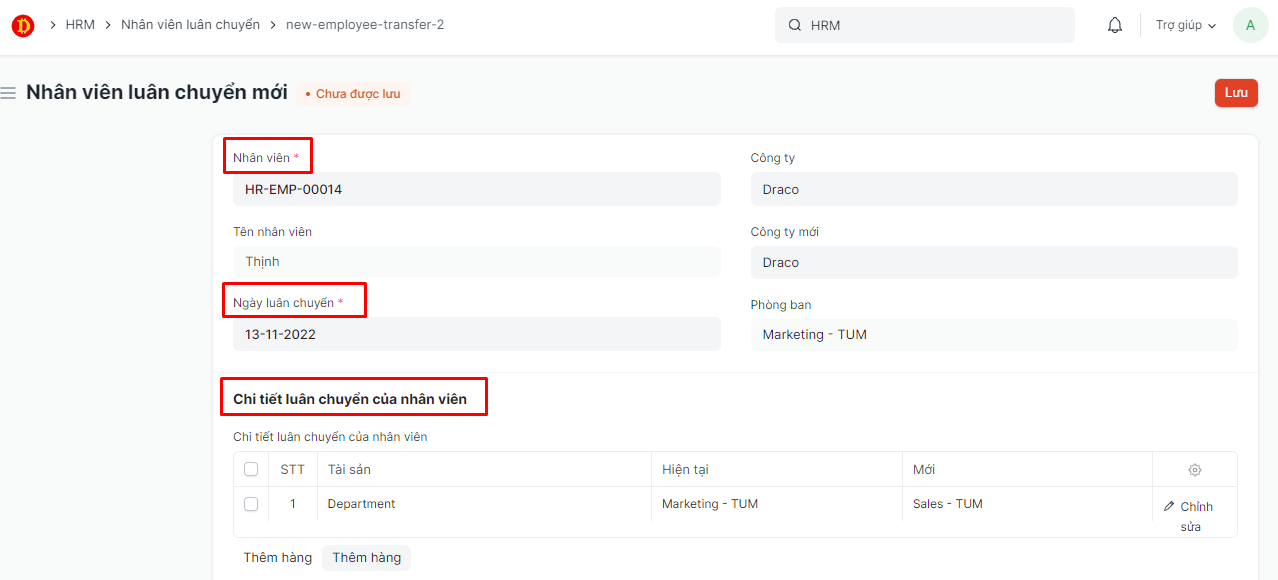Click the Công ty field
Viewport: 1278px width, 580px height.
point(994,189)
